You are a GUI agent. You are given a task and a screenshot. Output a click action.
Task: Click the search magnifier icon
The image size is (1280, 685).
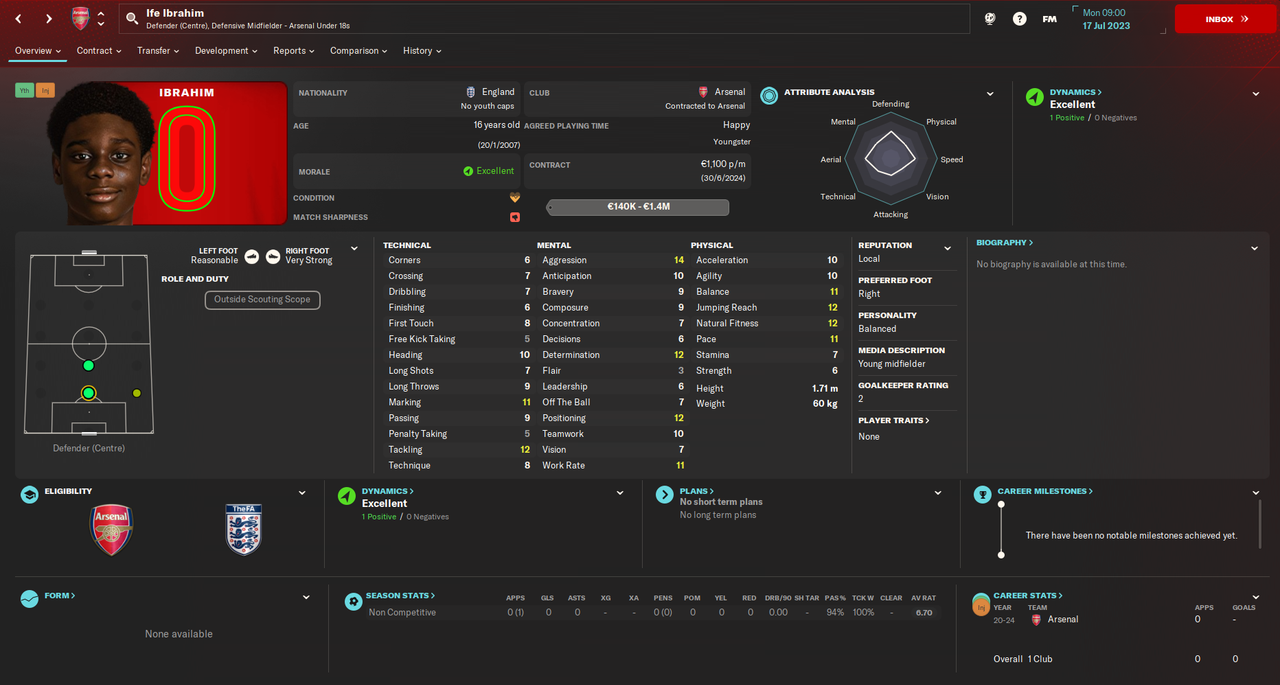(x=132, y=19)
